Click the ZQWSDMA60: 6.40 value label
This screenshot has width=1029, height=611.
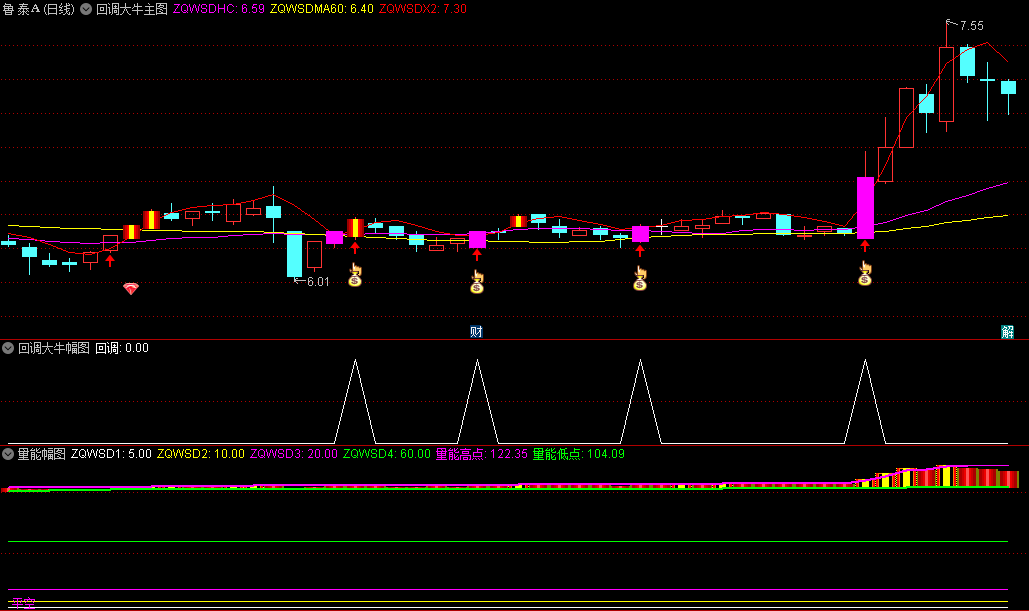point(322,9)
